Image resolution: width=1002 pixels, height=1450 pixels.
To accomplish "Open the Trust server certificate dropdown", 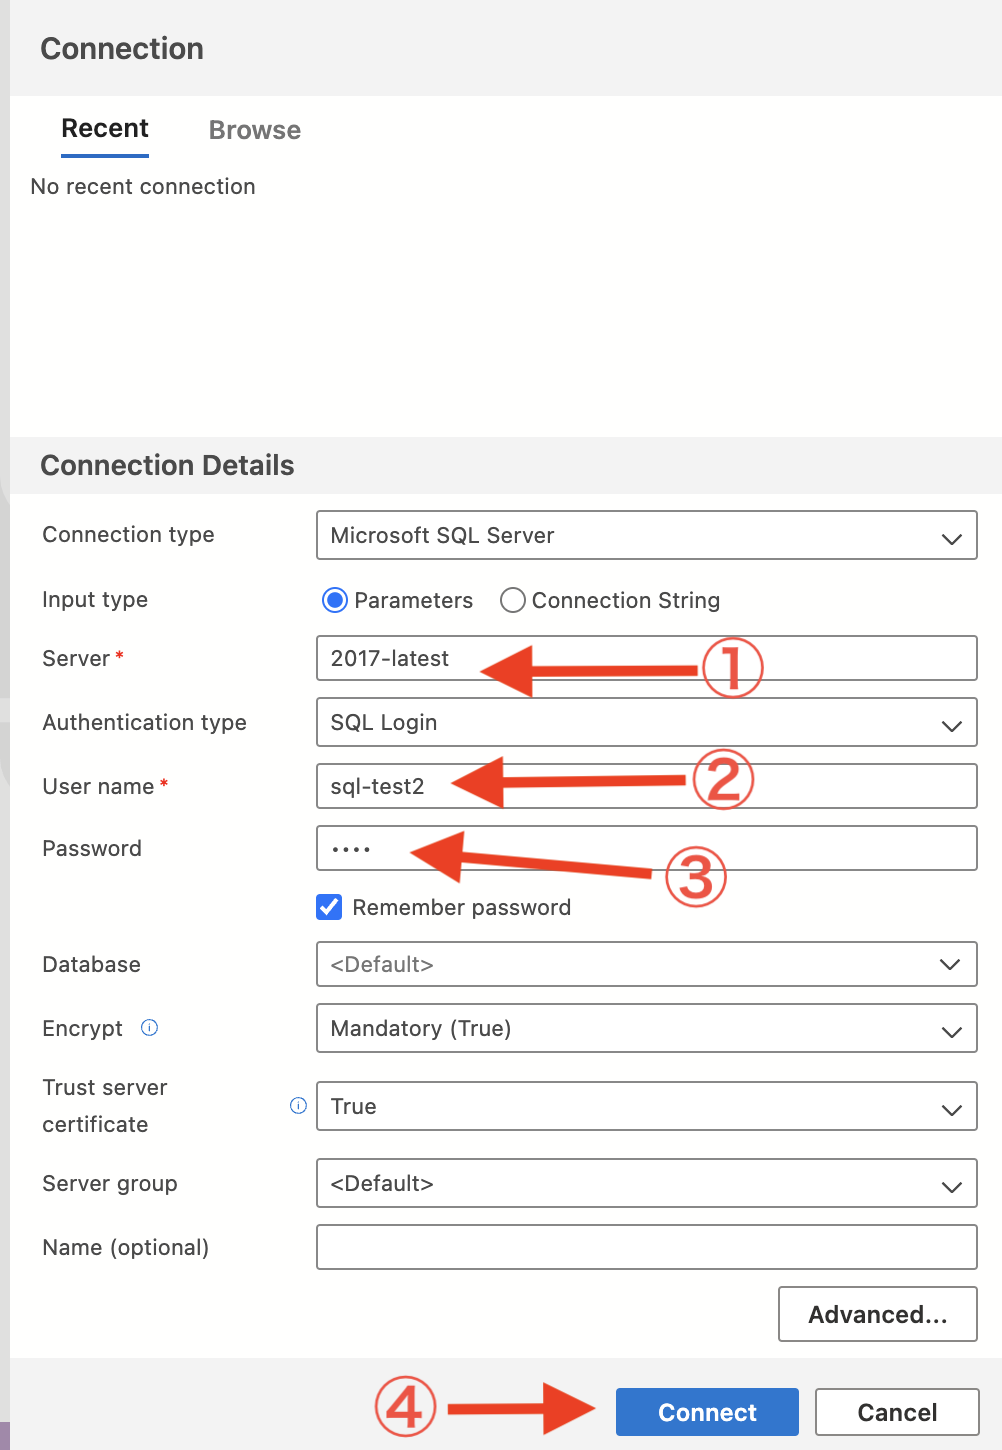I will (x=646, y=1107).
